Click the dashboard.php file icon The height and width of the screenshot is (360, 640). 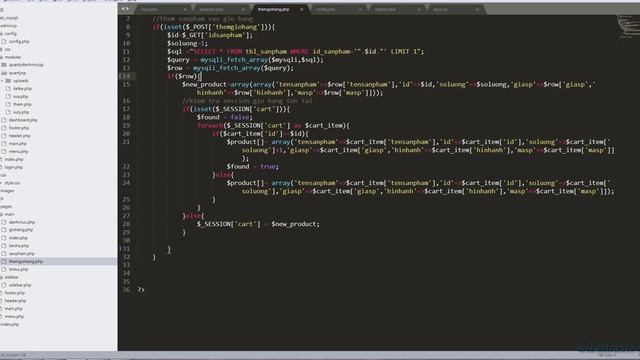pos(4,120)
